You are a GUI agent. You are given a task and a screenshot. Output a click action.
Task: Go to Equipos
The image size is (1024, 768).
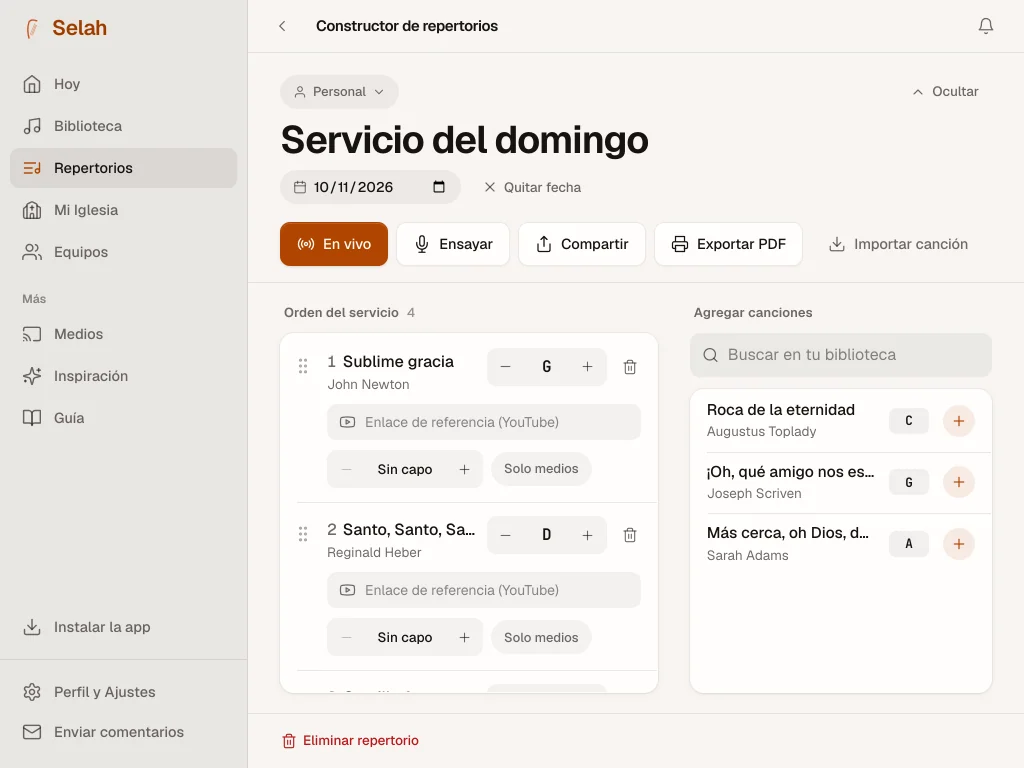[123, 252]
